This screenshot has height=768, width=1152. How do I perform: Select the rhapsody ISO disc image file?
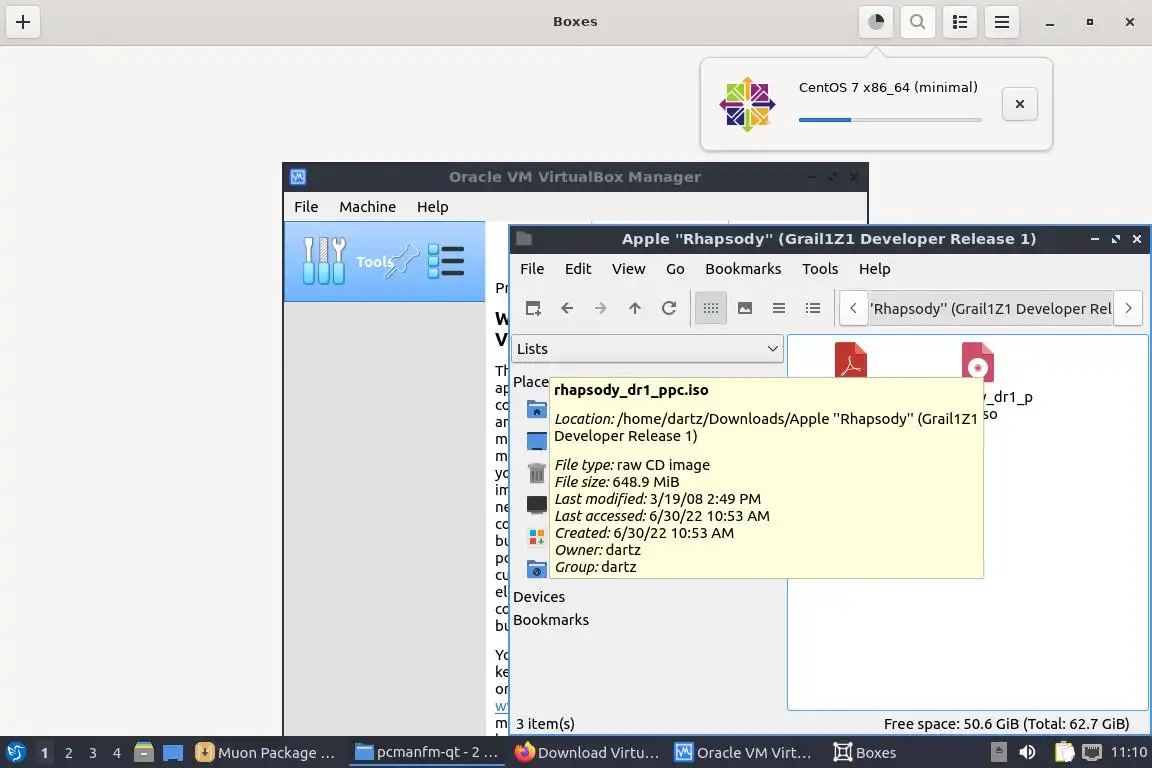[x=977, y=360]
